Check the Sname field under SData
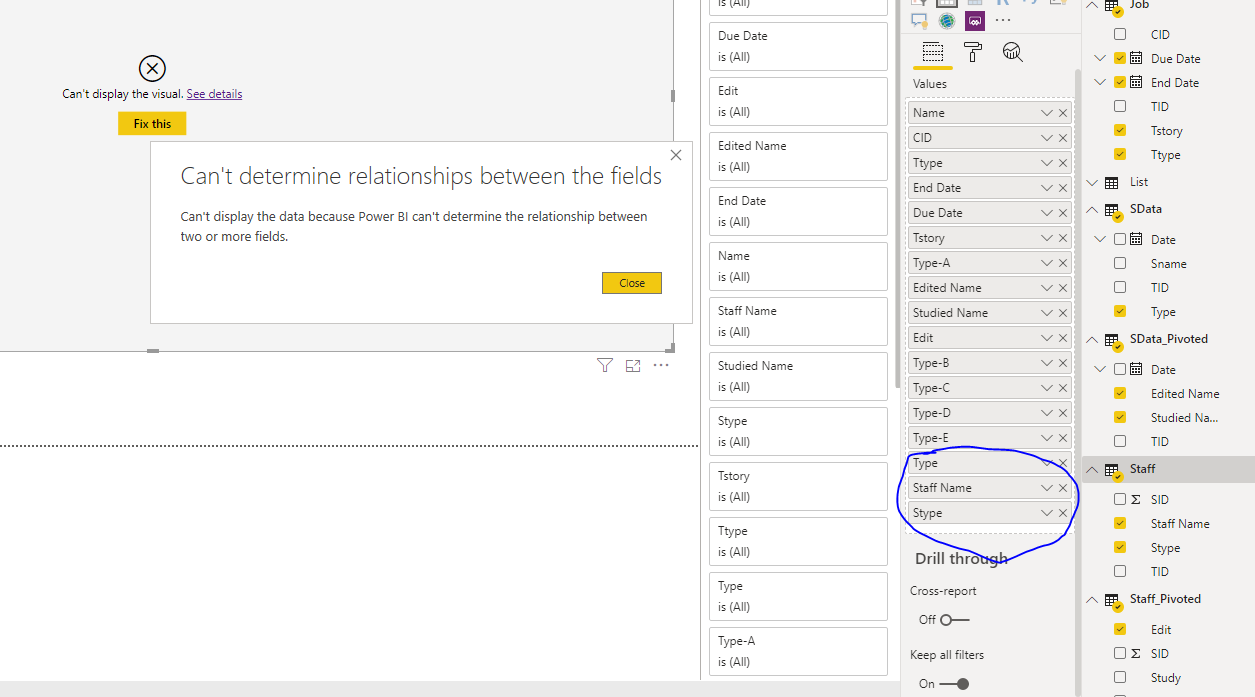The width and height of the screenshot is (1255, 697). tap(1120, 263)
